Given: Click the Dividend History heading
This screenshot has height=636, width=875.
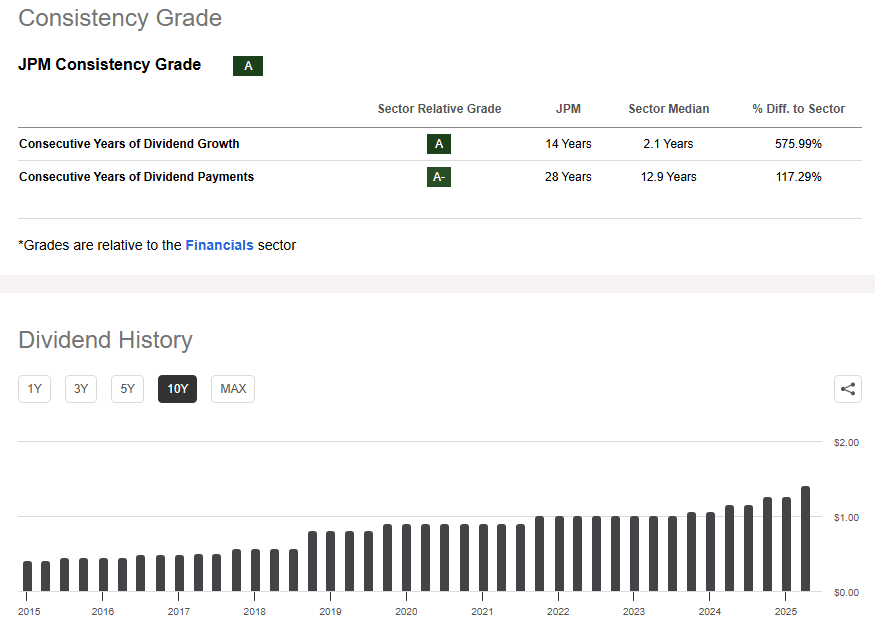Looking at the screenshot, I should [105, 340].
